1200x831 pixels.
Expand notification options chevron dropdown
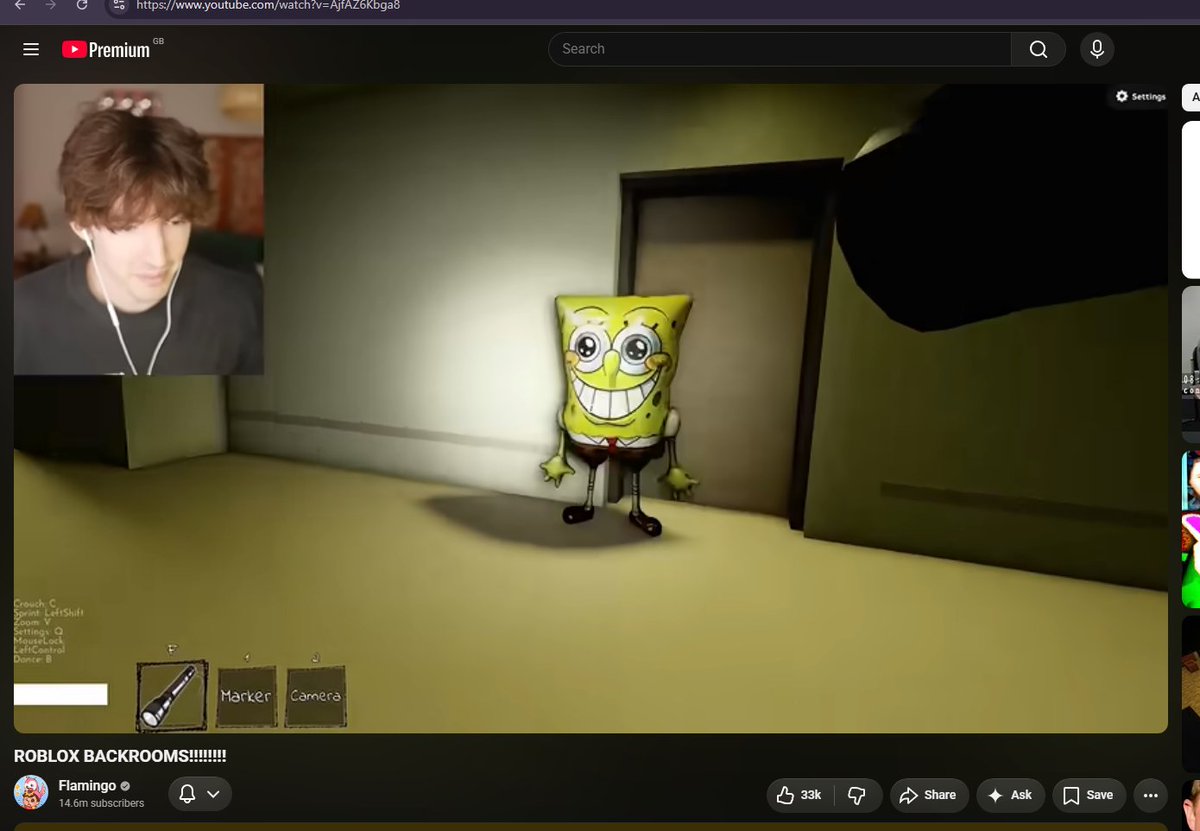click(213, 795)
